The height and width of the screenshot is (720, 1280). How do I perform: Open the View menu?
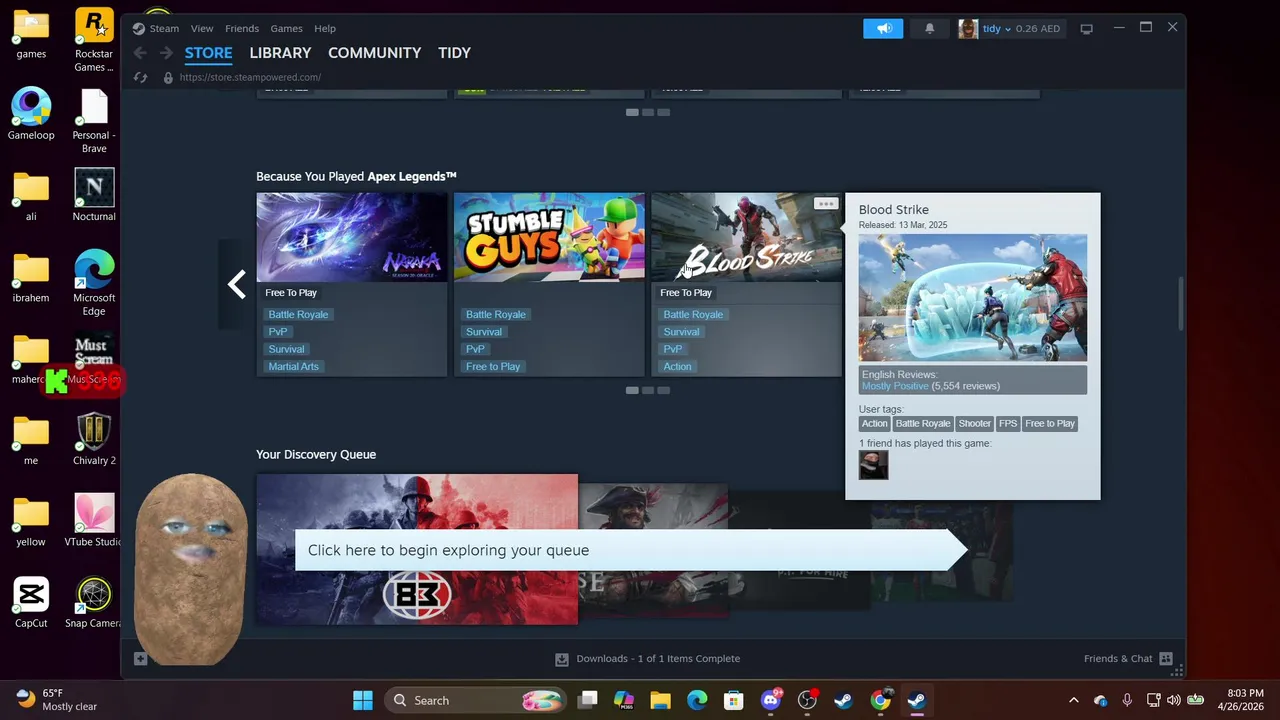202,28
